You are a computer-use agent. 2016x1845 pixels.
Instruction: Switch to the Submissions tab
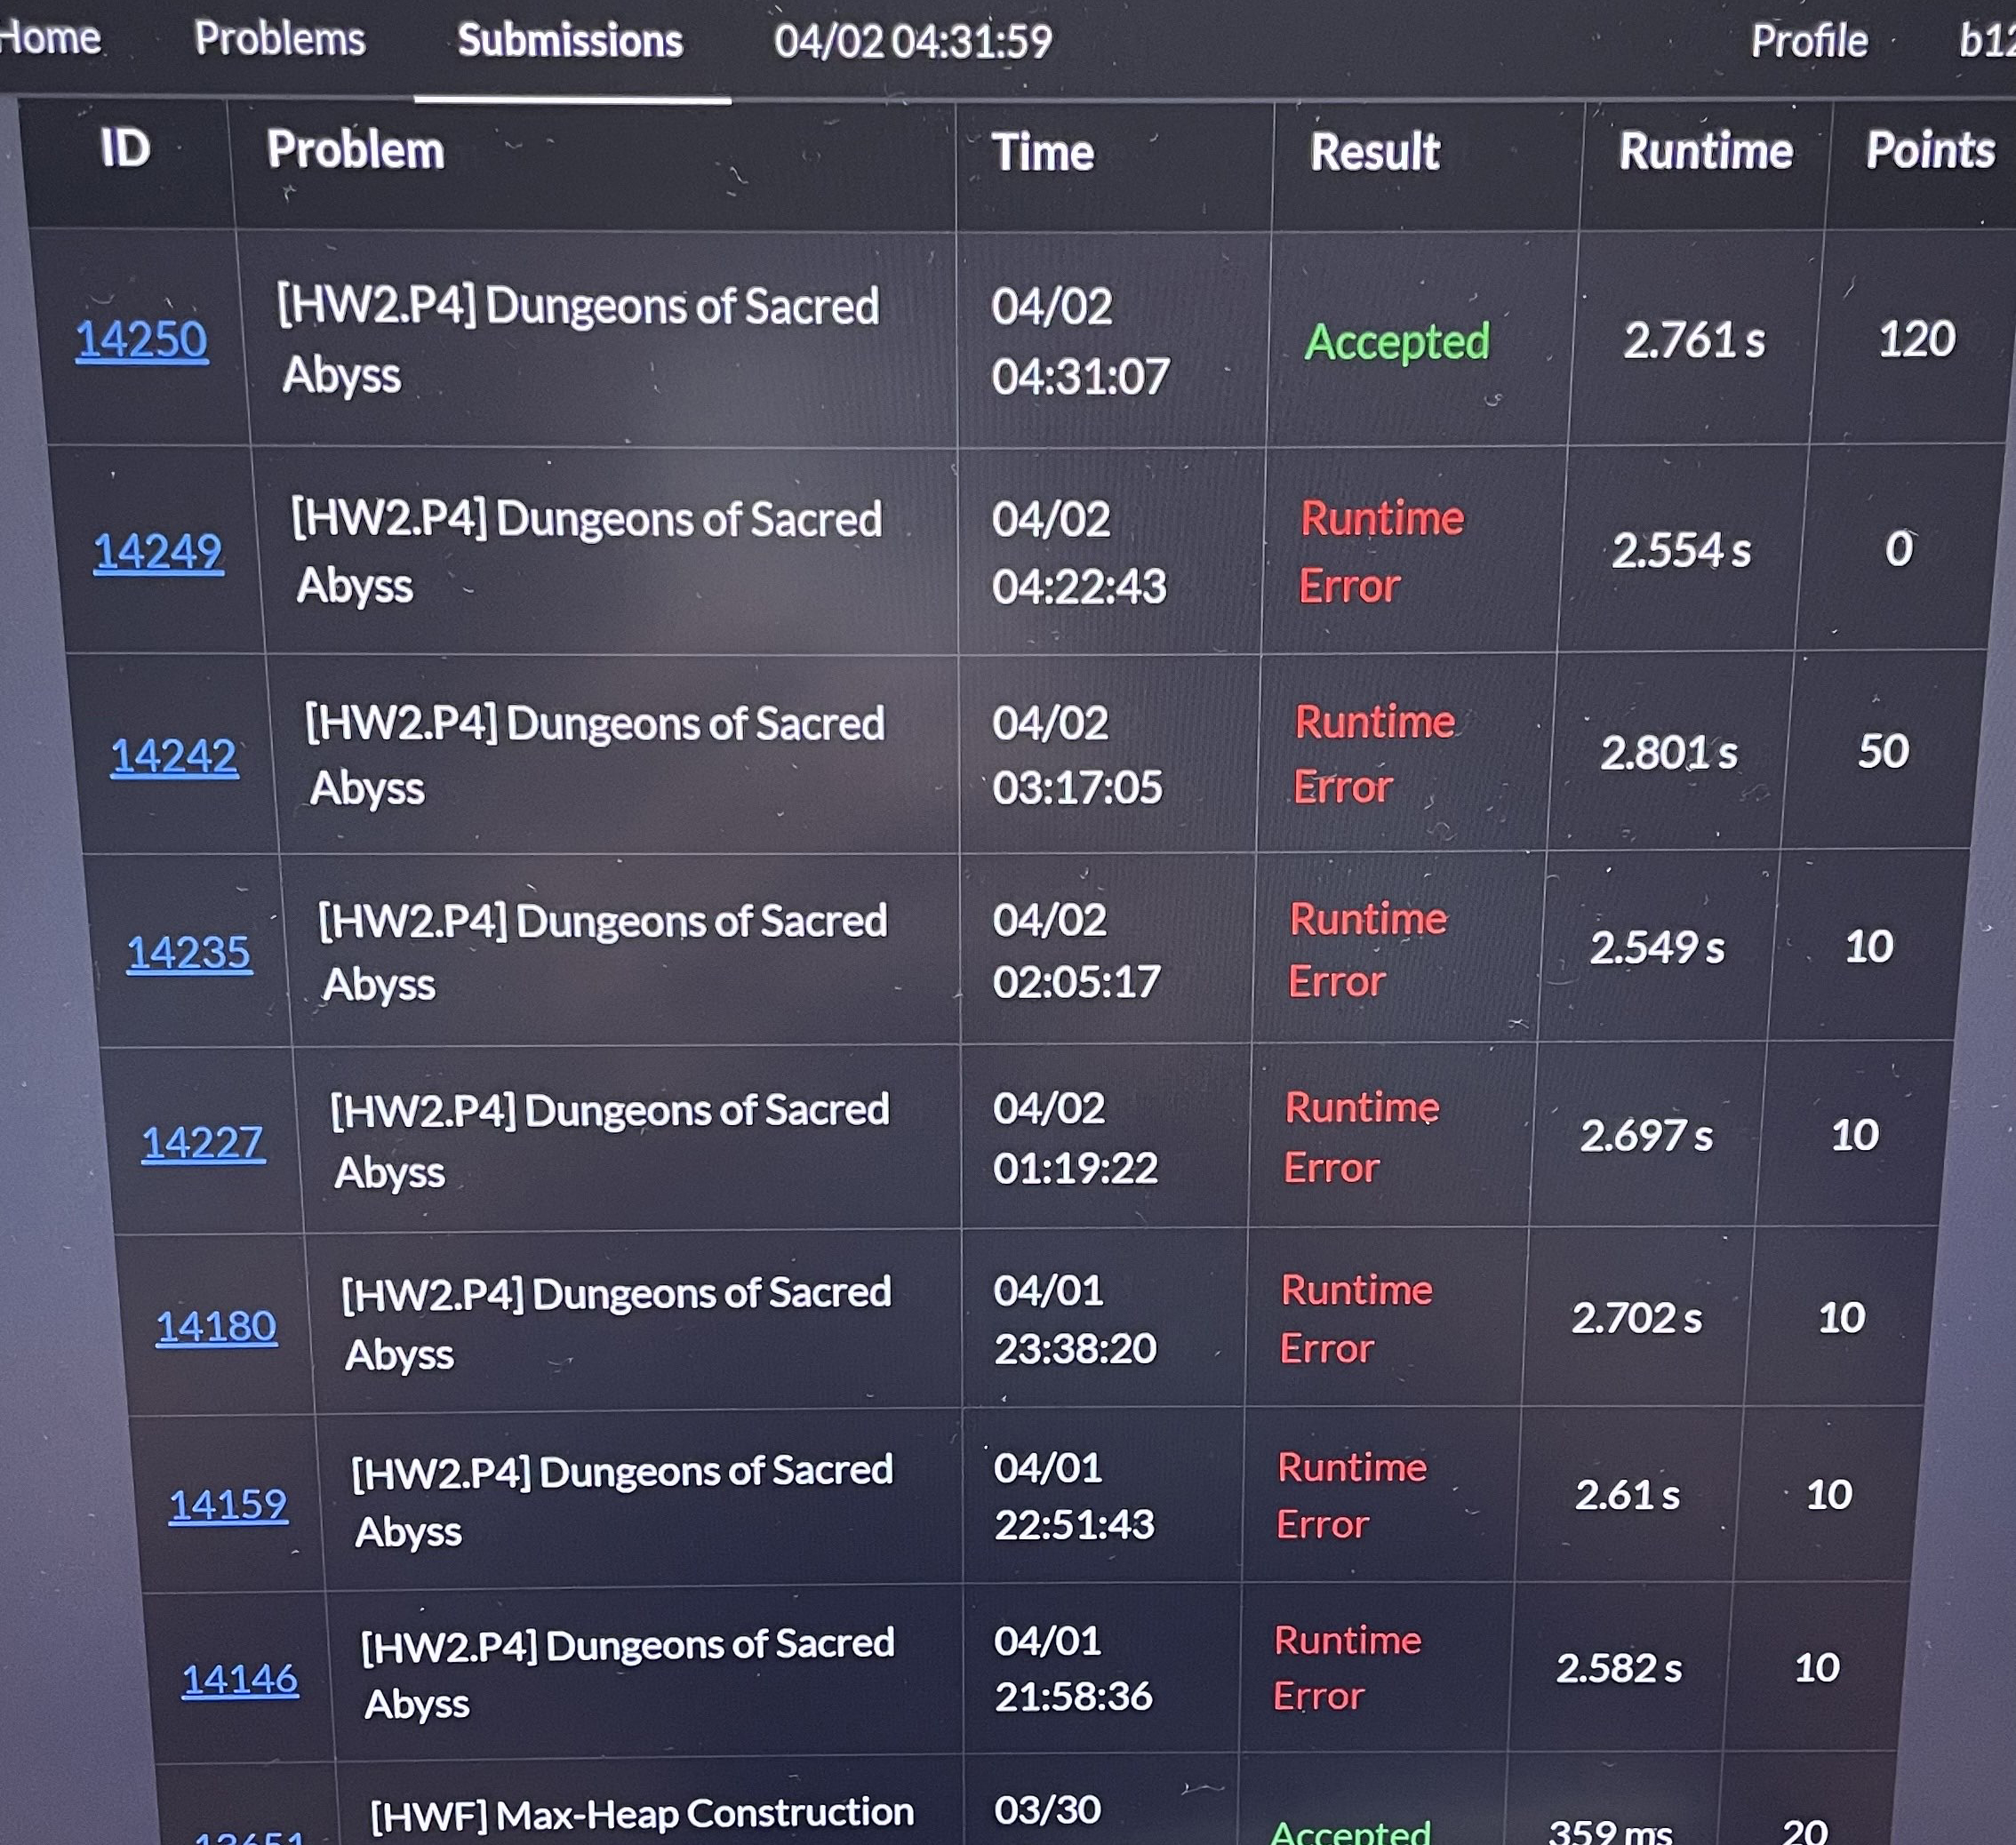pyautogui.click(x=570, y=42)
